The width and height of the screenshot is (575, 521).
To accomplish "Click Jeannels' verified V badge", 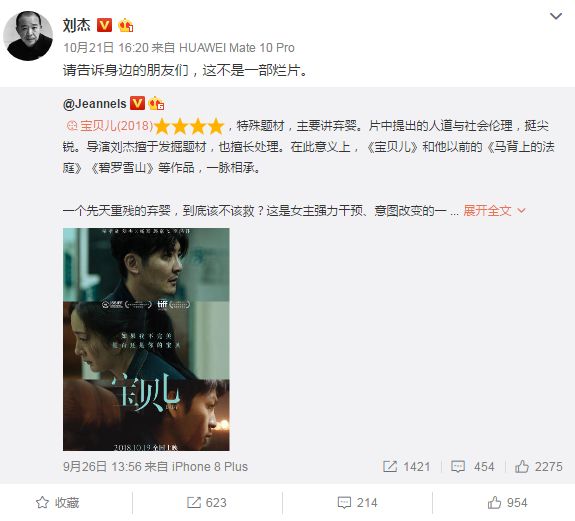I will pyautogui.click(x=138, y=103).
